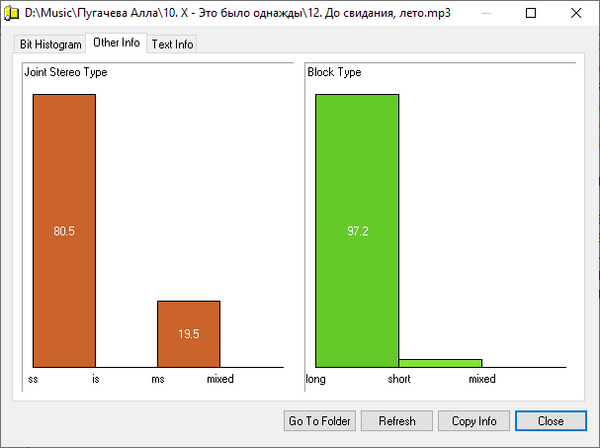Click the orange ms bar showing 19.5
Screen dimensions: 600x448
188,333
